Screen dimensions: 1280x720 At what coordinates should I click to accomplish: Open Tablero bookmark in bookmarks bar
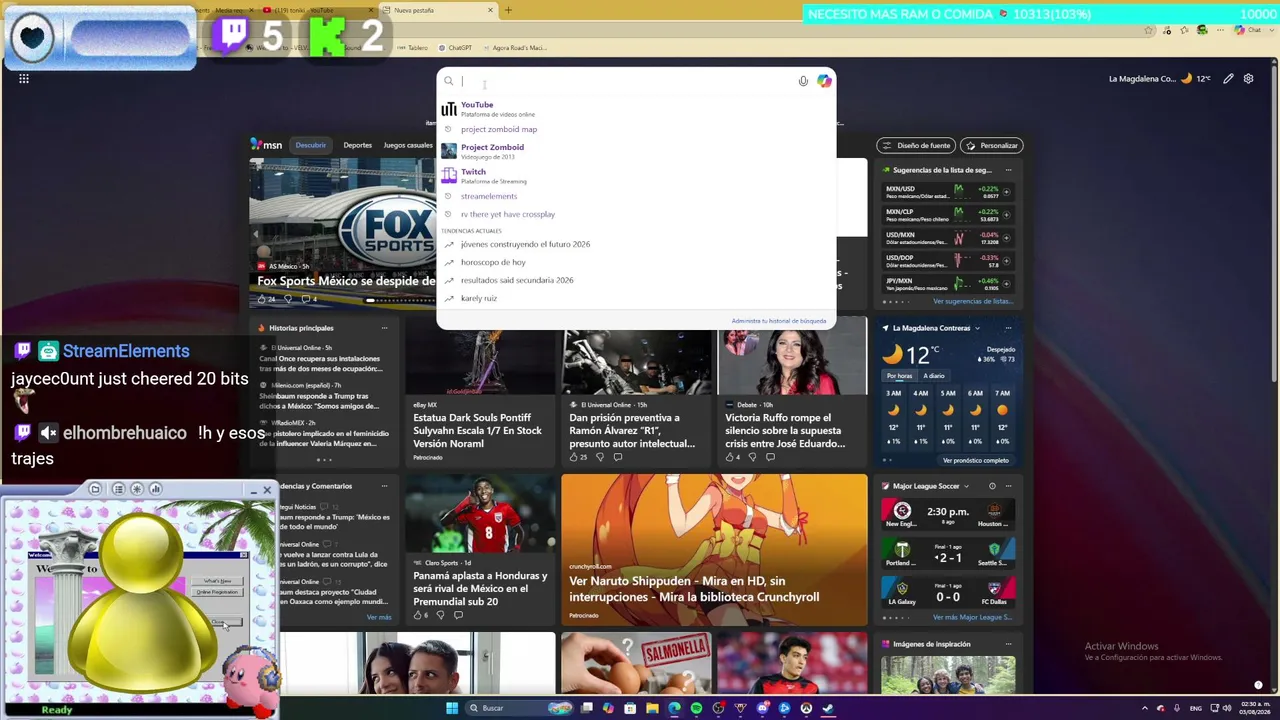tap(411, 47)
